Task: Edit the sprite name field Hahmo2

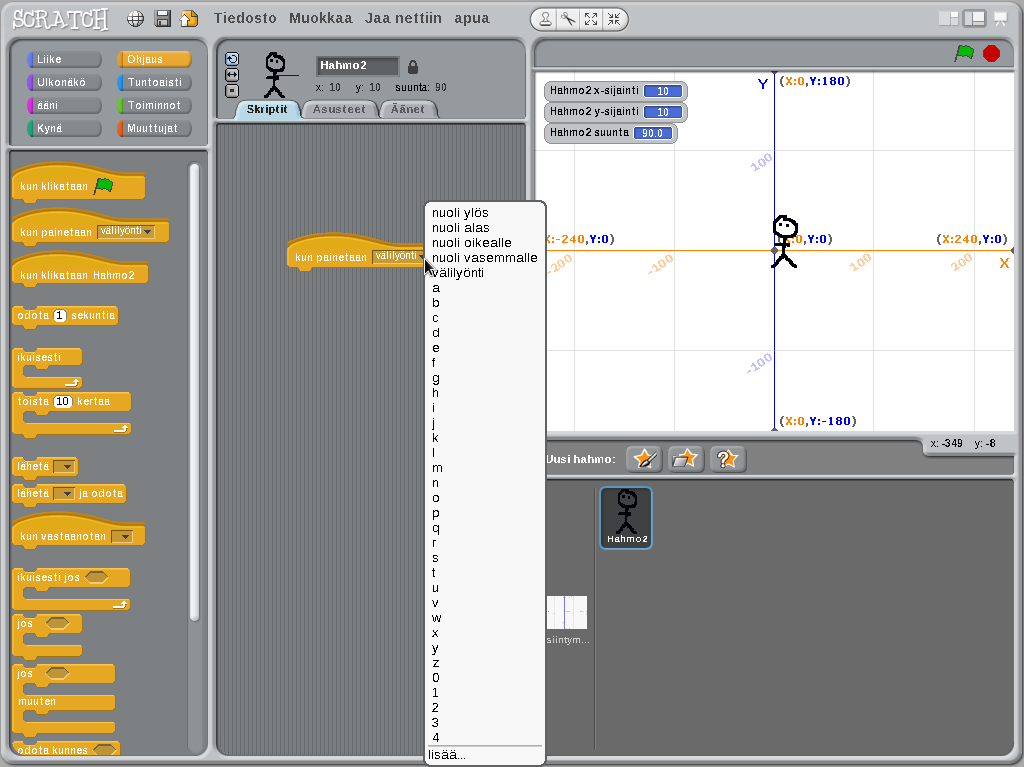Action: [357, 66]
